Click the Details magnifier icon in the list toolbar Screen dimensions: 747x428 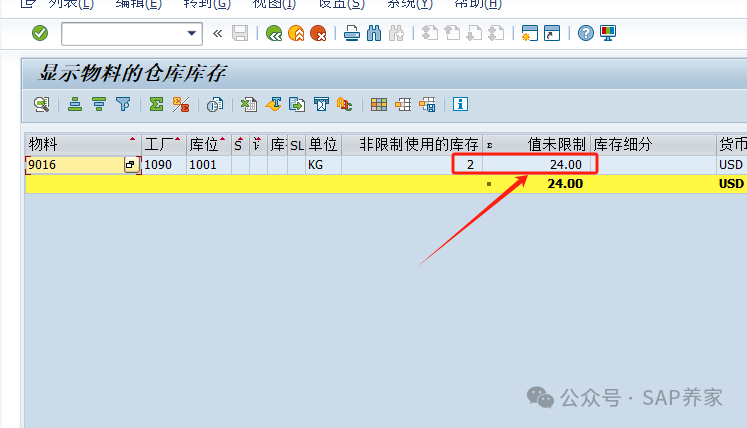tap(41, 104)
